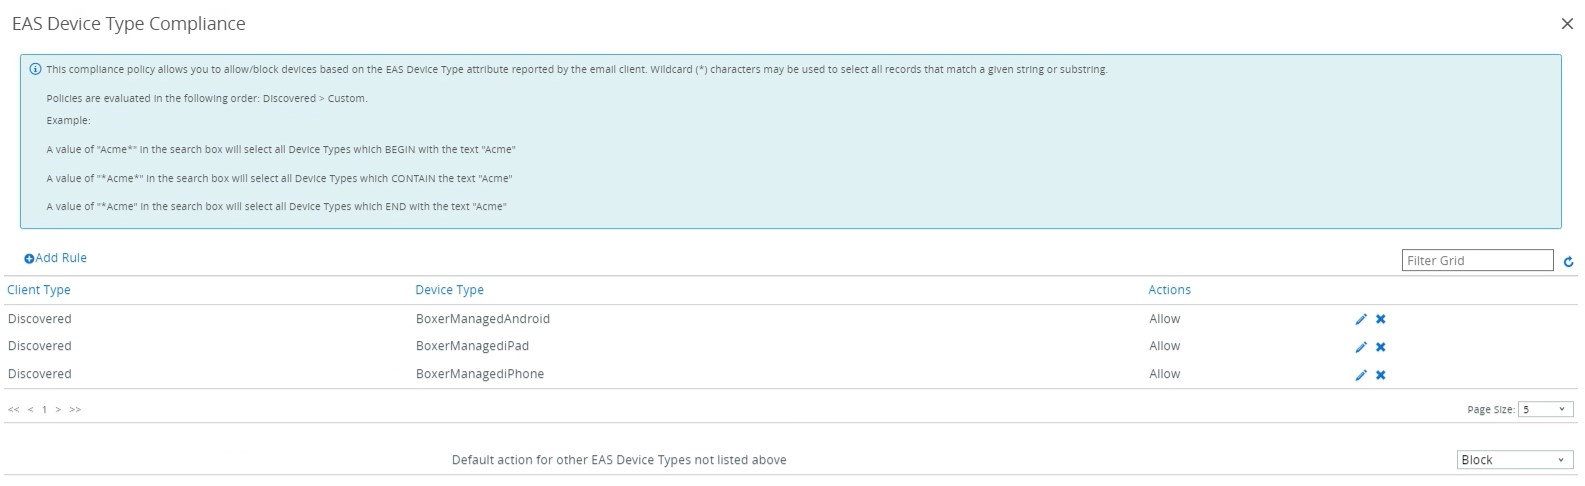
Task: Close the EAS Device Type Compliance dialog
Action: coord(1567,23)
